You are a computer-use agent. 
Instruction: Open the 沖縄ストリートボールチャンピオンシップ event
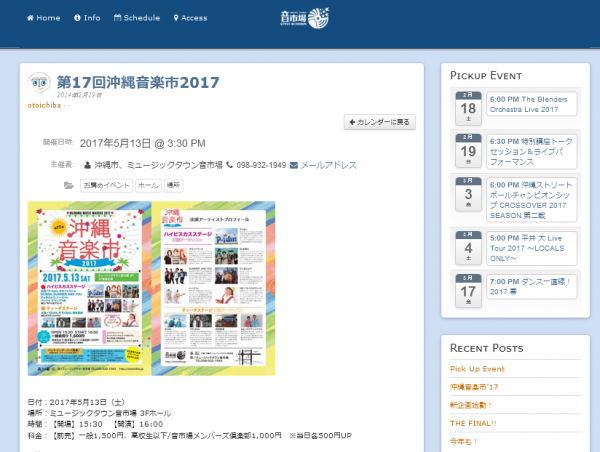[532, 200]
